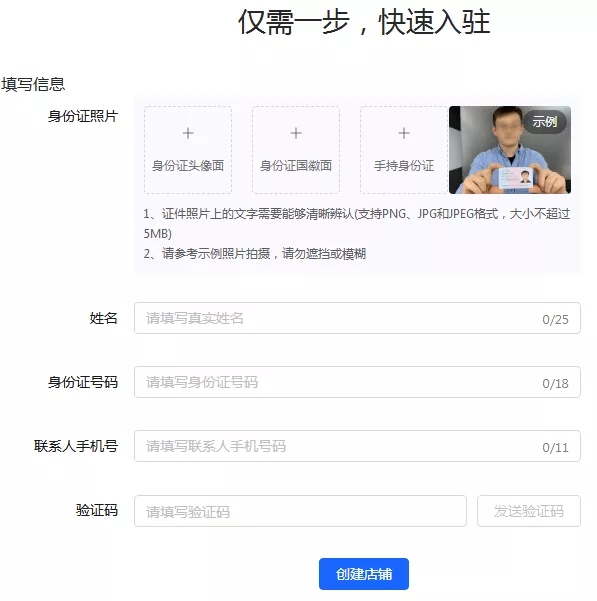Select the 身份证国徽面 upload label text

[x=296, y=166]
